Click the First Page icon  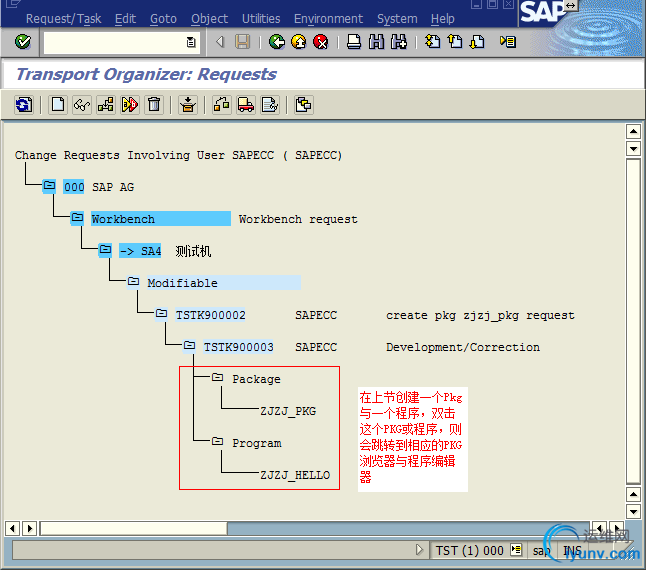[x=433, y=42]
